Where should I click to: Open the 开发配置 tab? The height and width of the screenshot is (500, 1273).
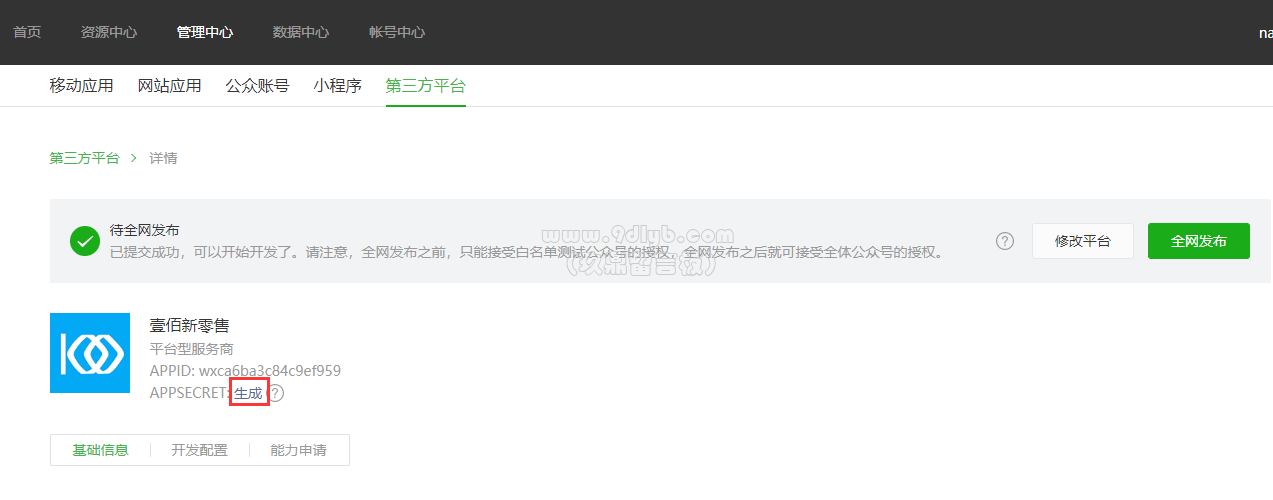(x=199, y=450)
